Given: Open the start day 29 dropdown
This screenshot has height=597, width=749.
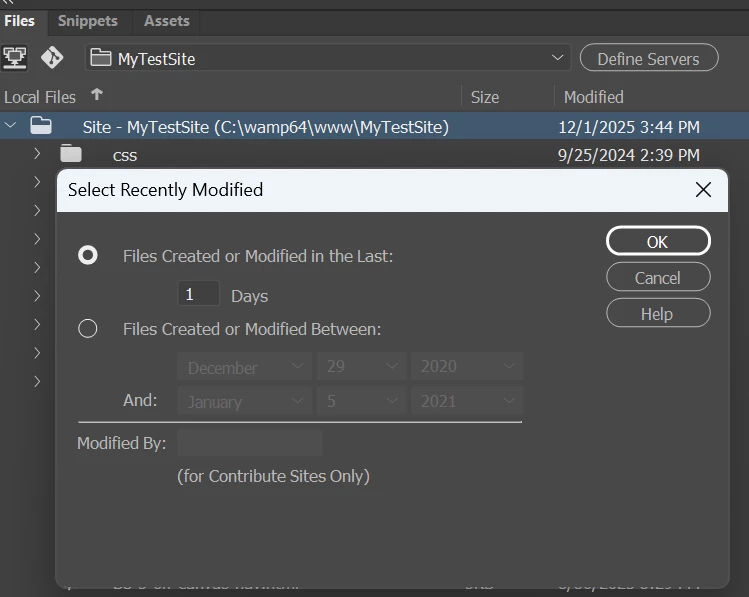Looking at the screenshot, I should (x=362, y=366).
